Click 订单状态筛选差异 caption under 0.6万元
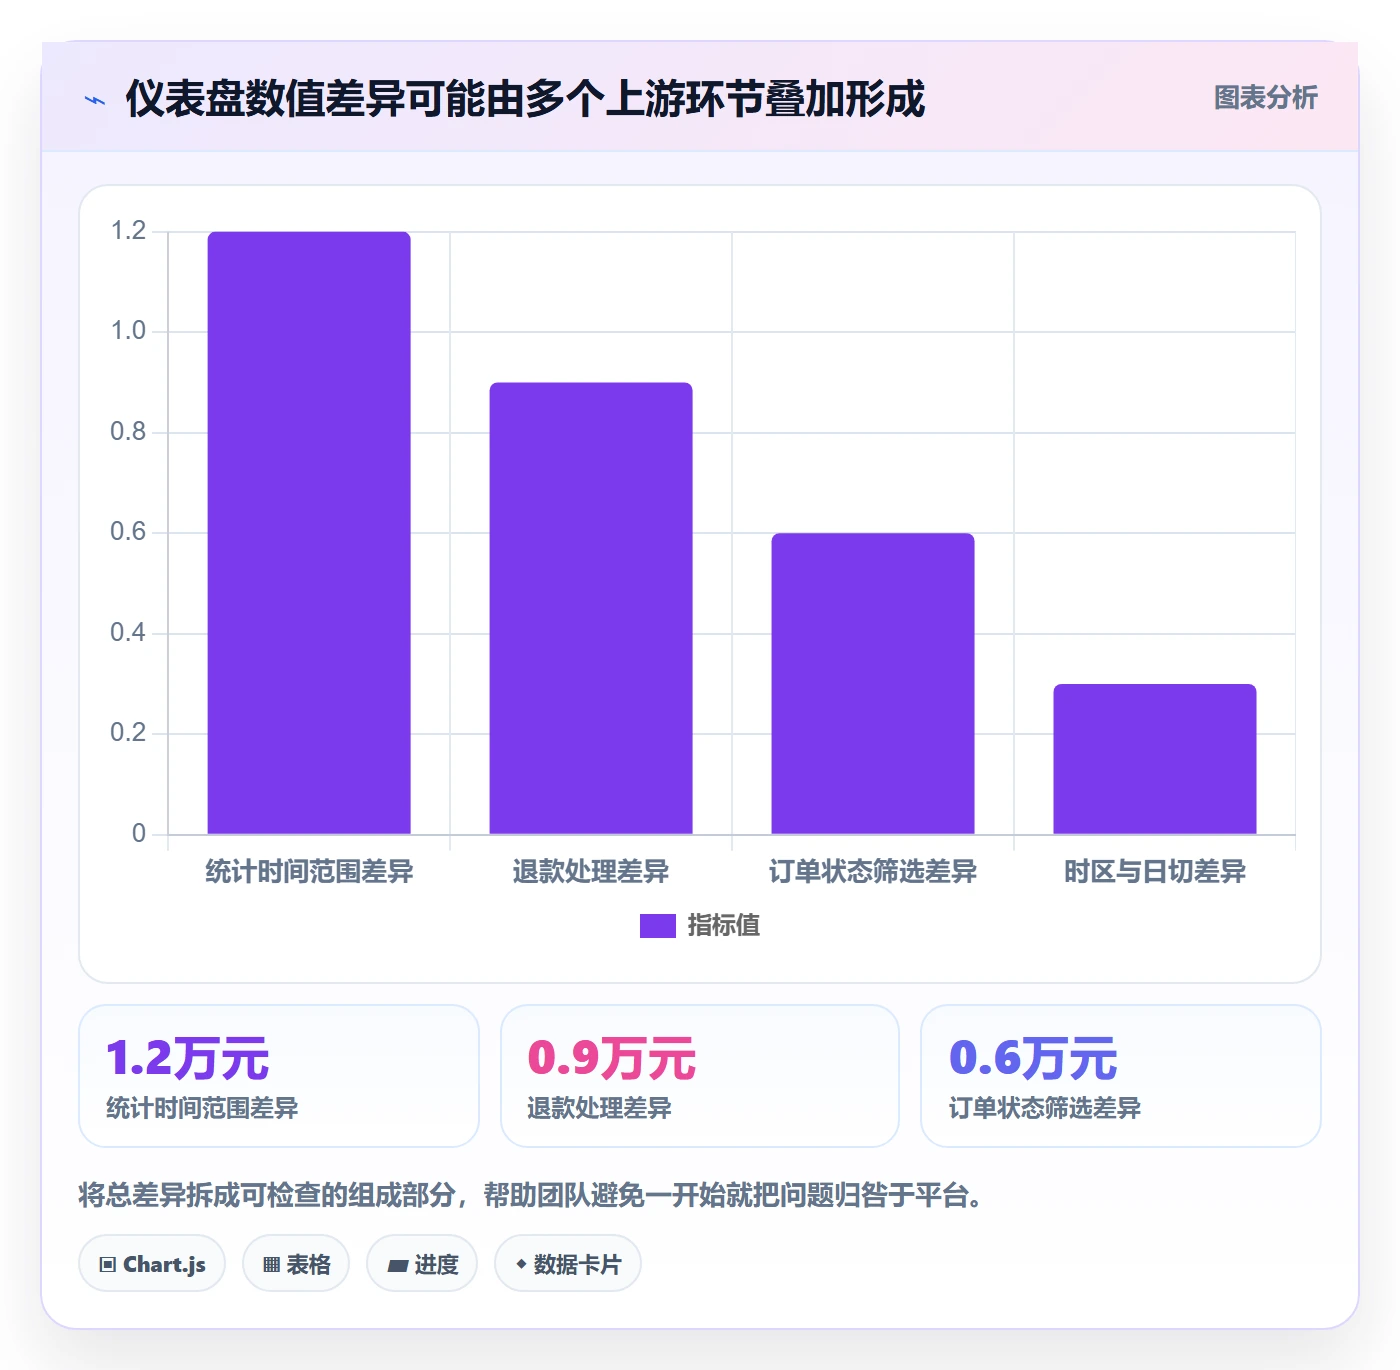 1045,1108
